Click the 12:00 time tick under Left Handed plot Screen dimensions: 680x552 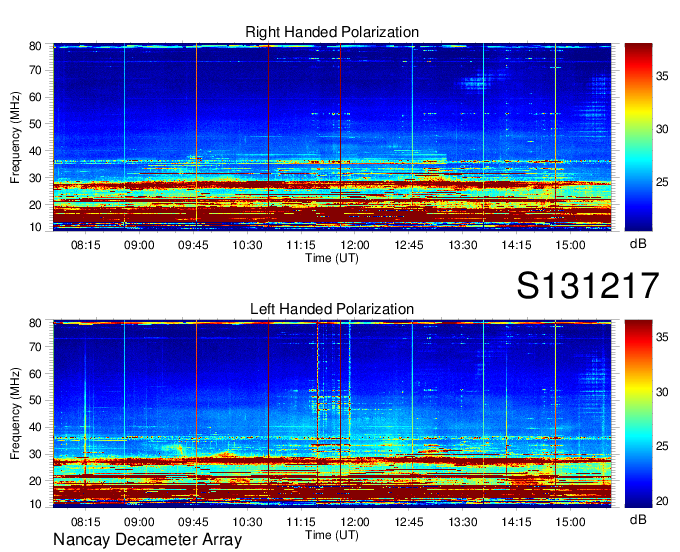[x=355, y=522]
